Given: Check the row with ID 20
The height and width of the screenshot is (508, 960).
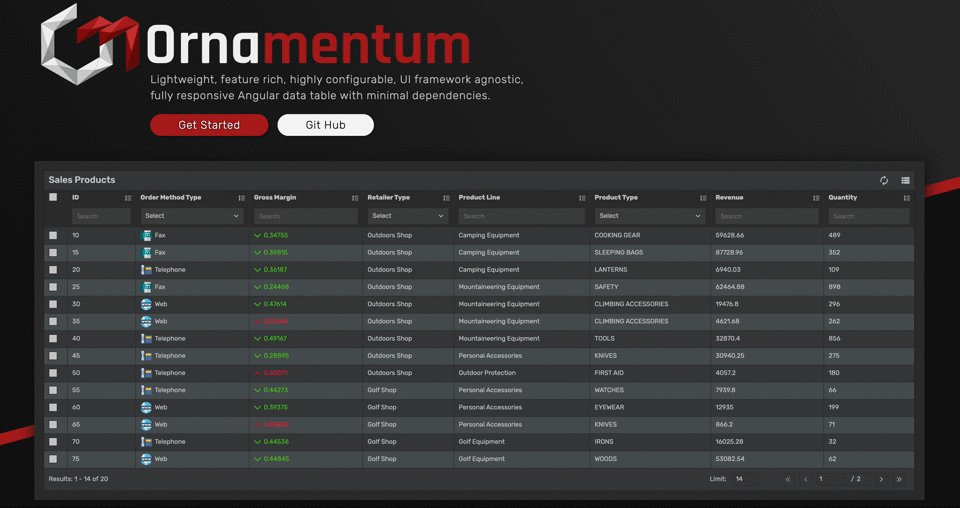Looking at the screenshot, I should (x=53, y=270).
